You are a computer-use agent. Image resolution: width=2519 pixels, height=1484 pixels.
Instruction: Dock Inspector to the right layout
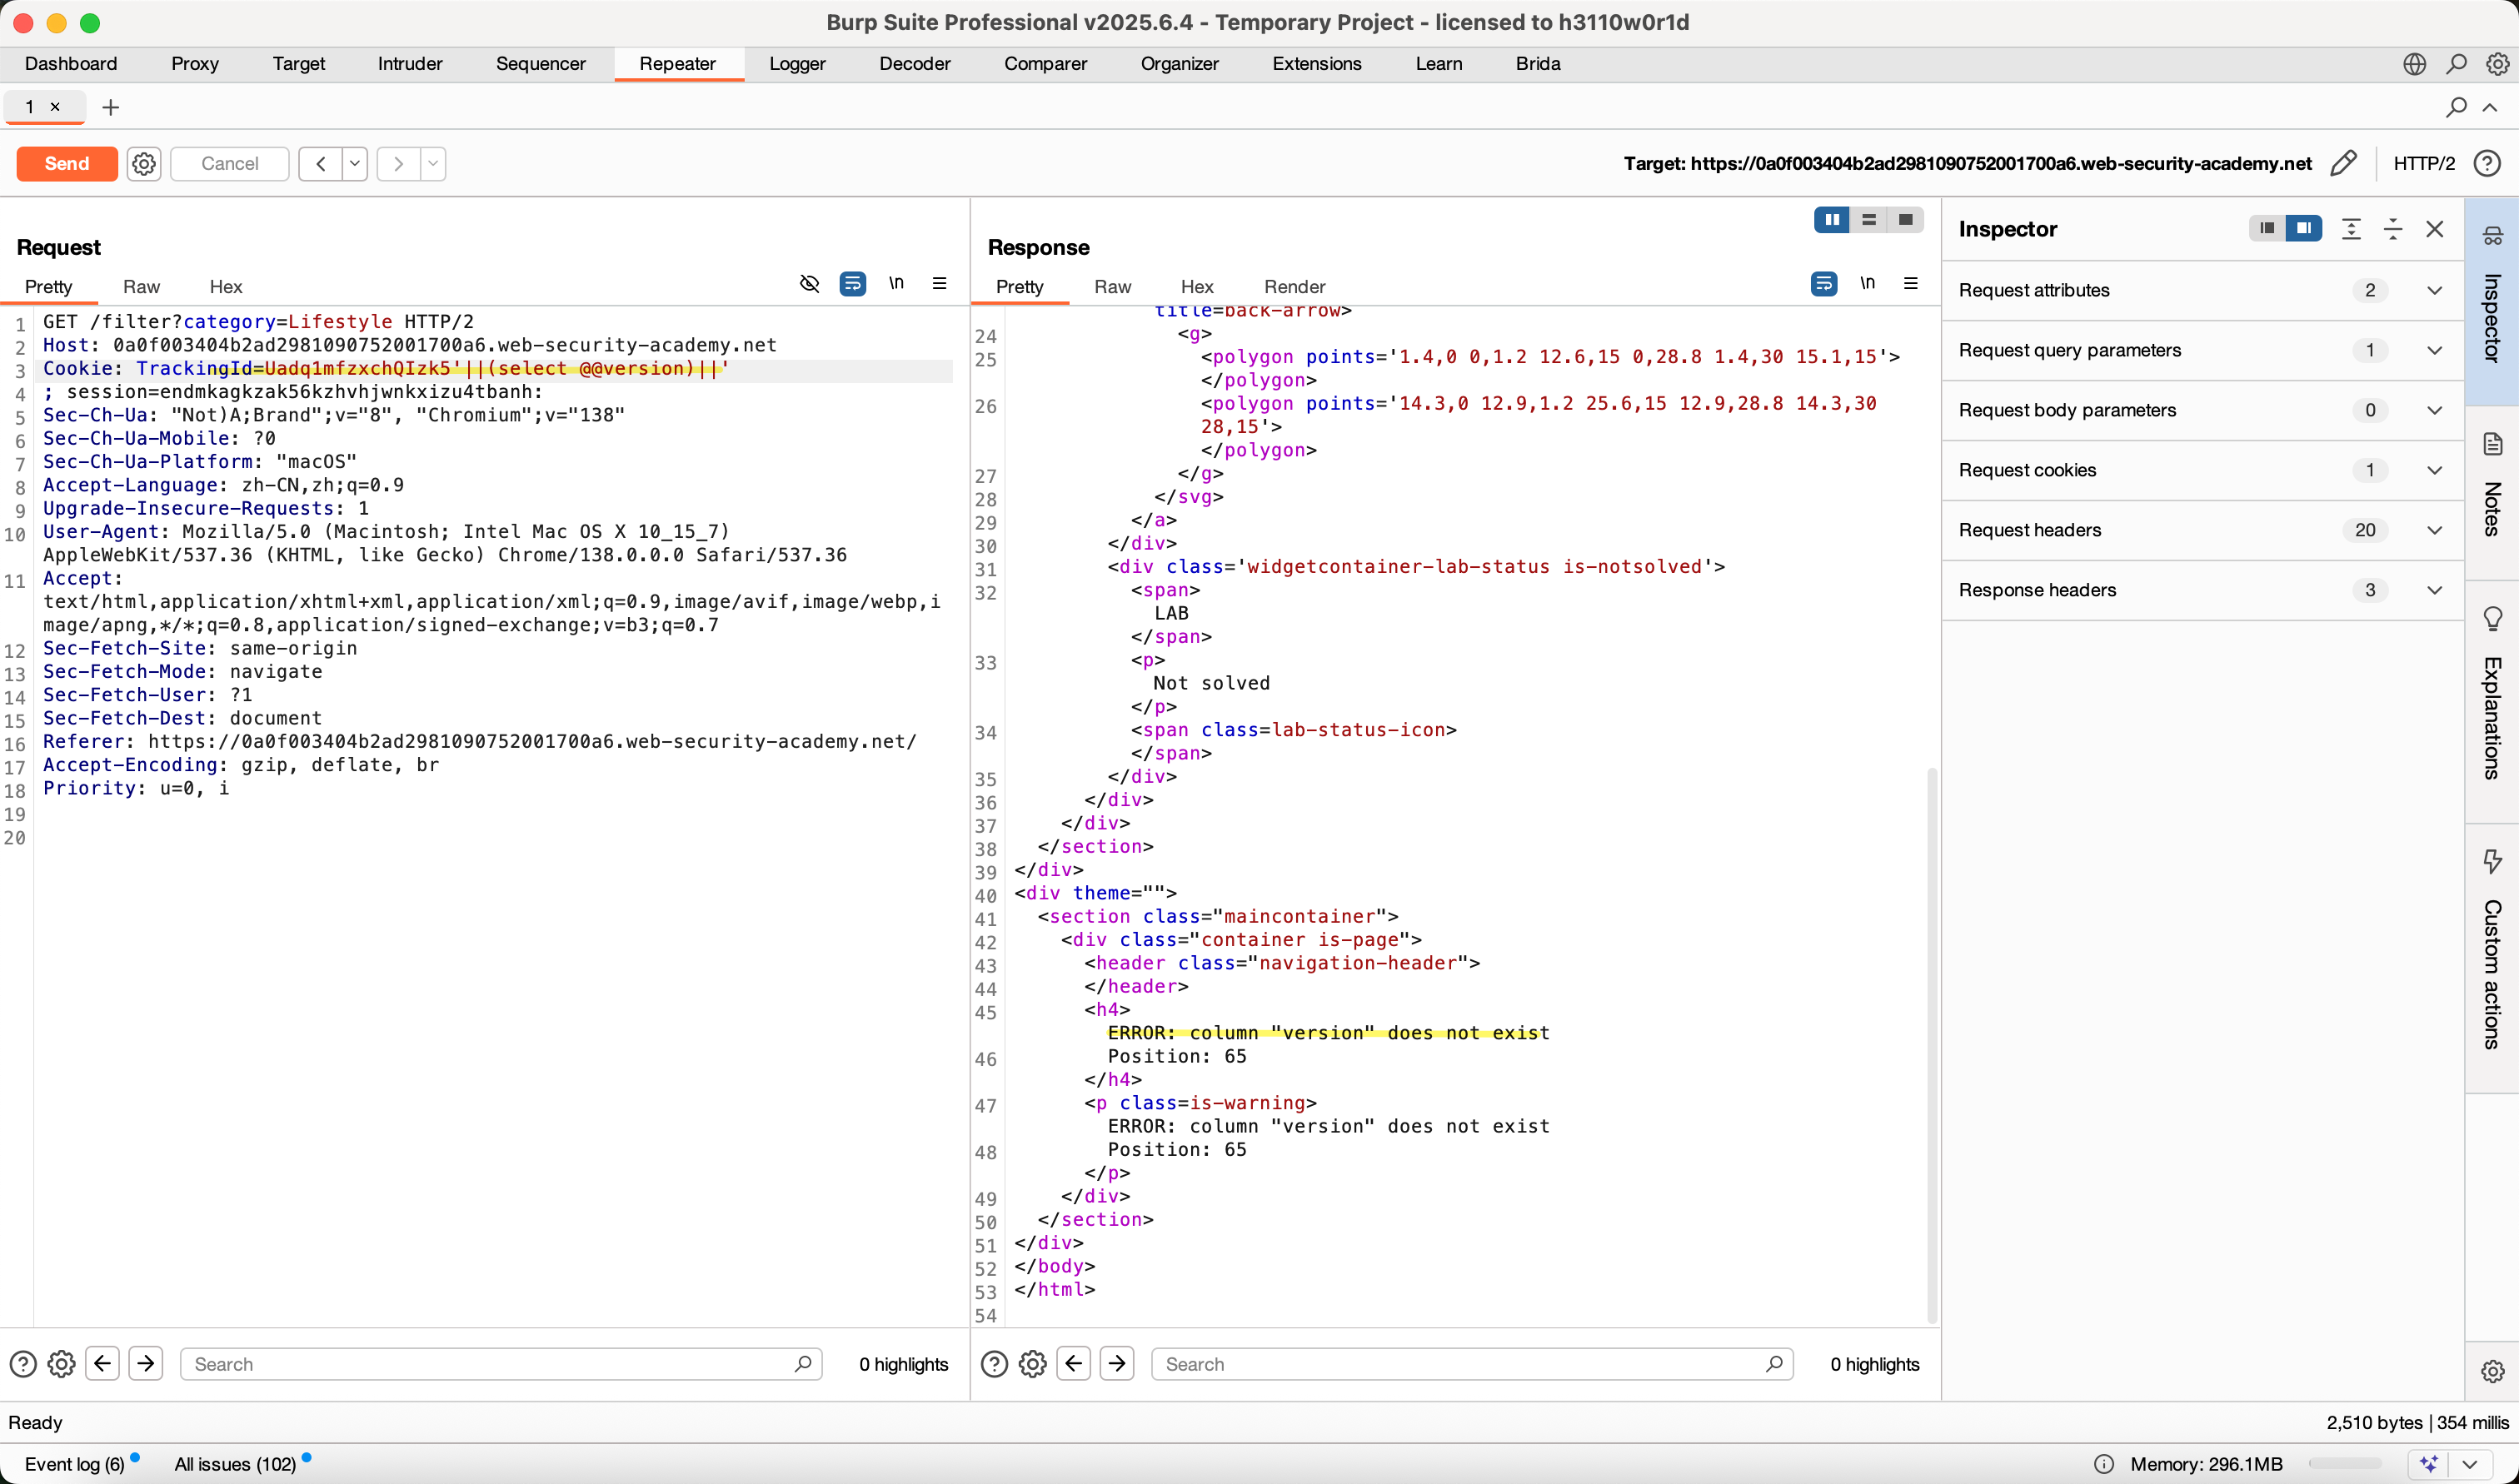(x=2303, y=229)
